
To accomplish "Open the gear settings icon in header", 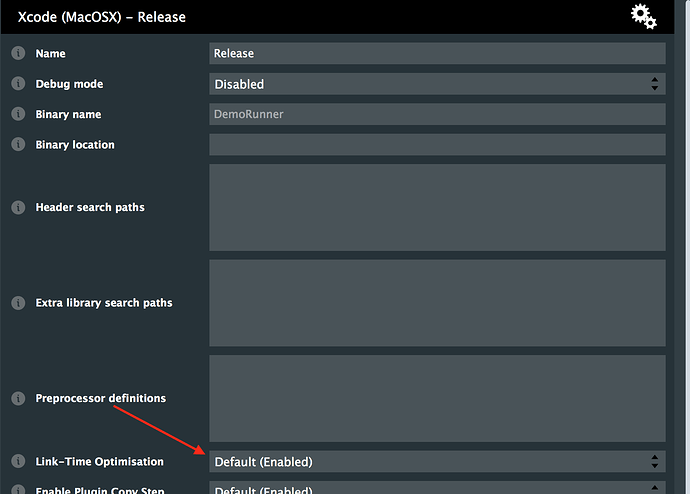I will coord(643,17).
